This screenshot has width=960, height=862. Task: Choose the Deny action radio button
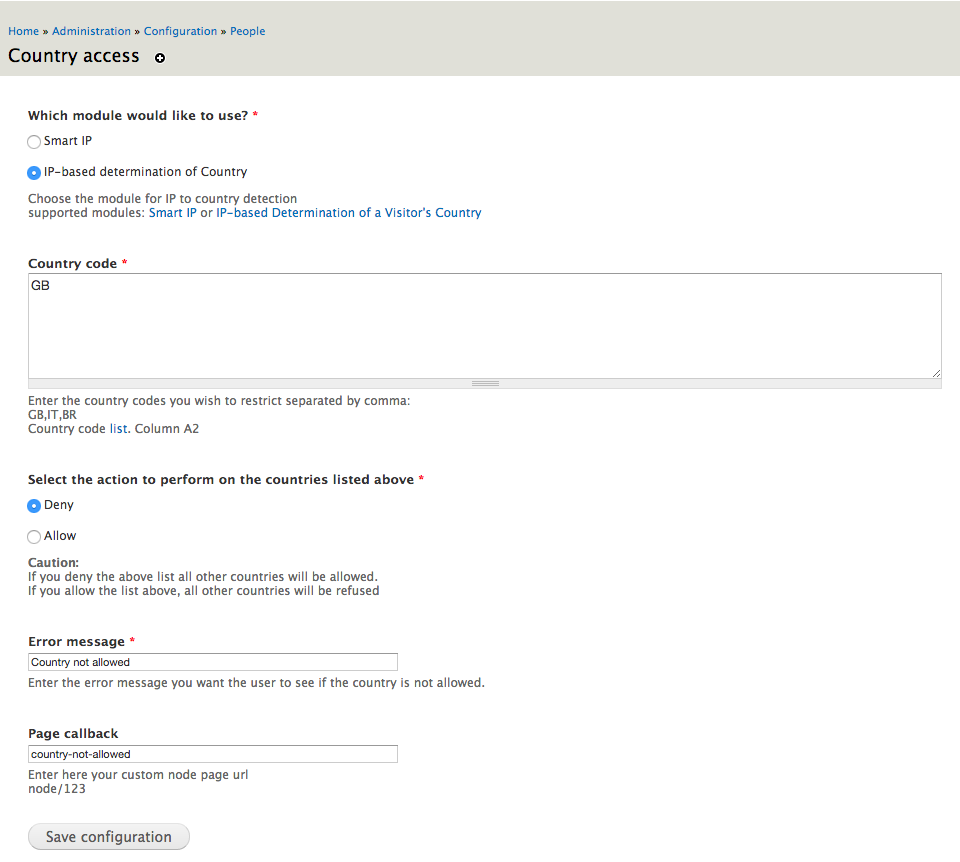(34, 506)
